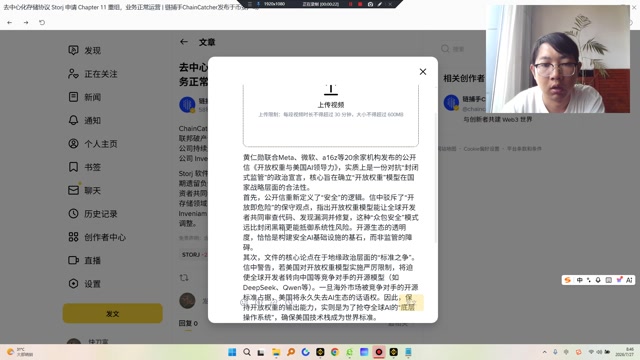Open 新闻 in the left sidebar

[x=84, y=97]
